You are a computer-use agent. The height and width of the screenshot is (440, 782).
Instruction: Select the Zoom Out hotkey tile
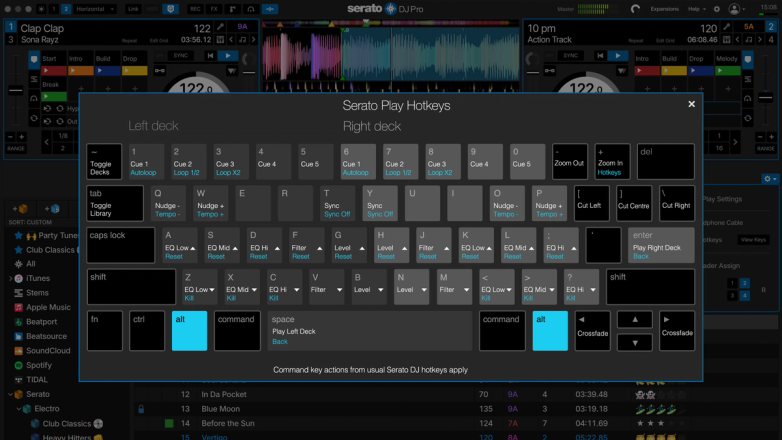[x=571, y=162]
